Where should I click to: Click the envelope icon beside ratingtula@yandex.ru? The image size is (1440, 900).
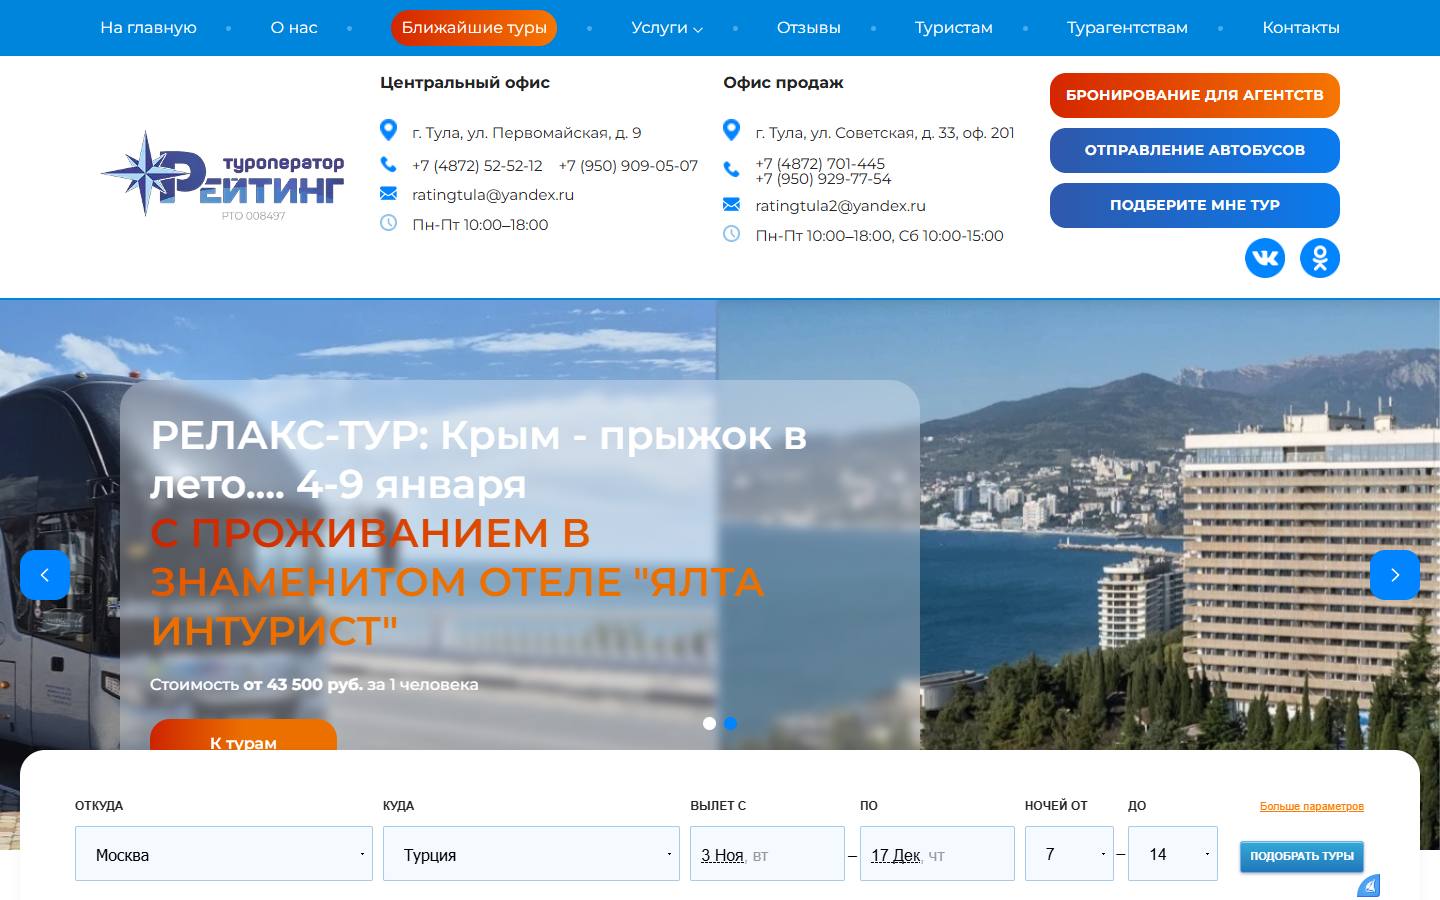coord(389,194)
